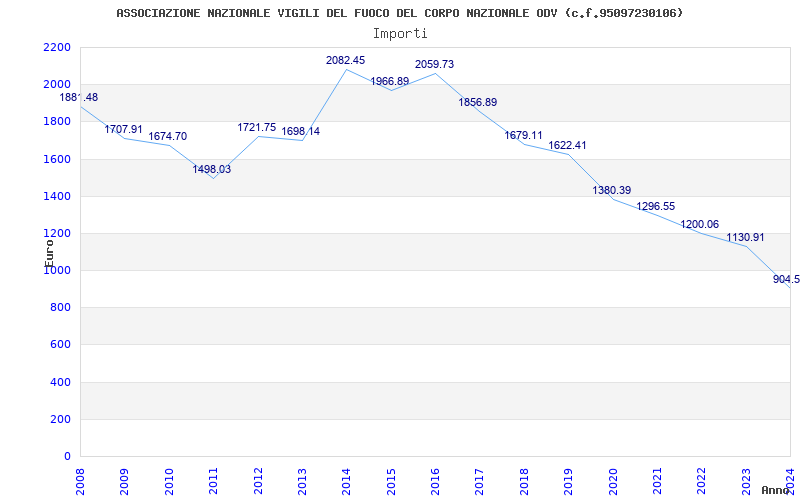This screenshot has height=500, width=800.
Task: Click the 1600 y-axis tick label
Action: point(57,159)
